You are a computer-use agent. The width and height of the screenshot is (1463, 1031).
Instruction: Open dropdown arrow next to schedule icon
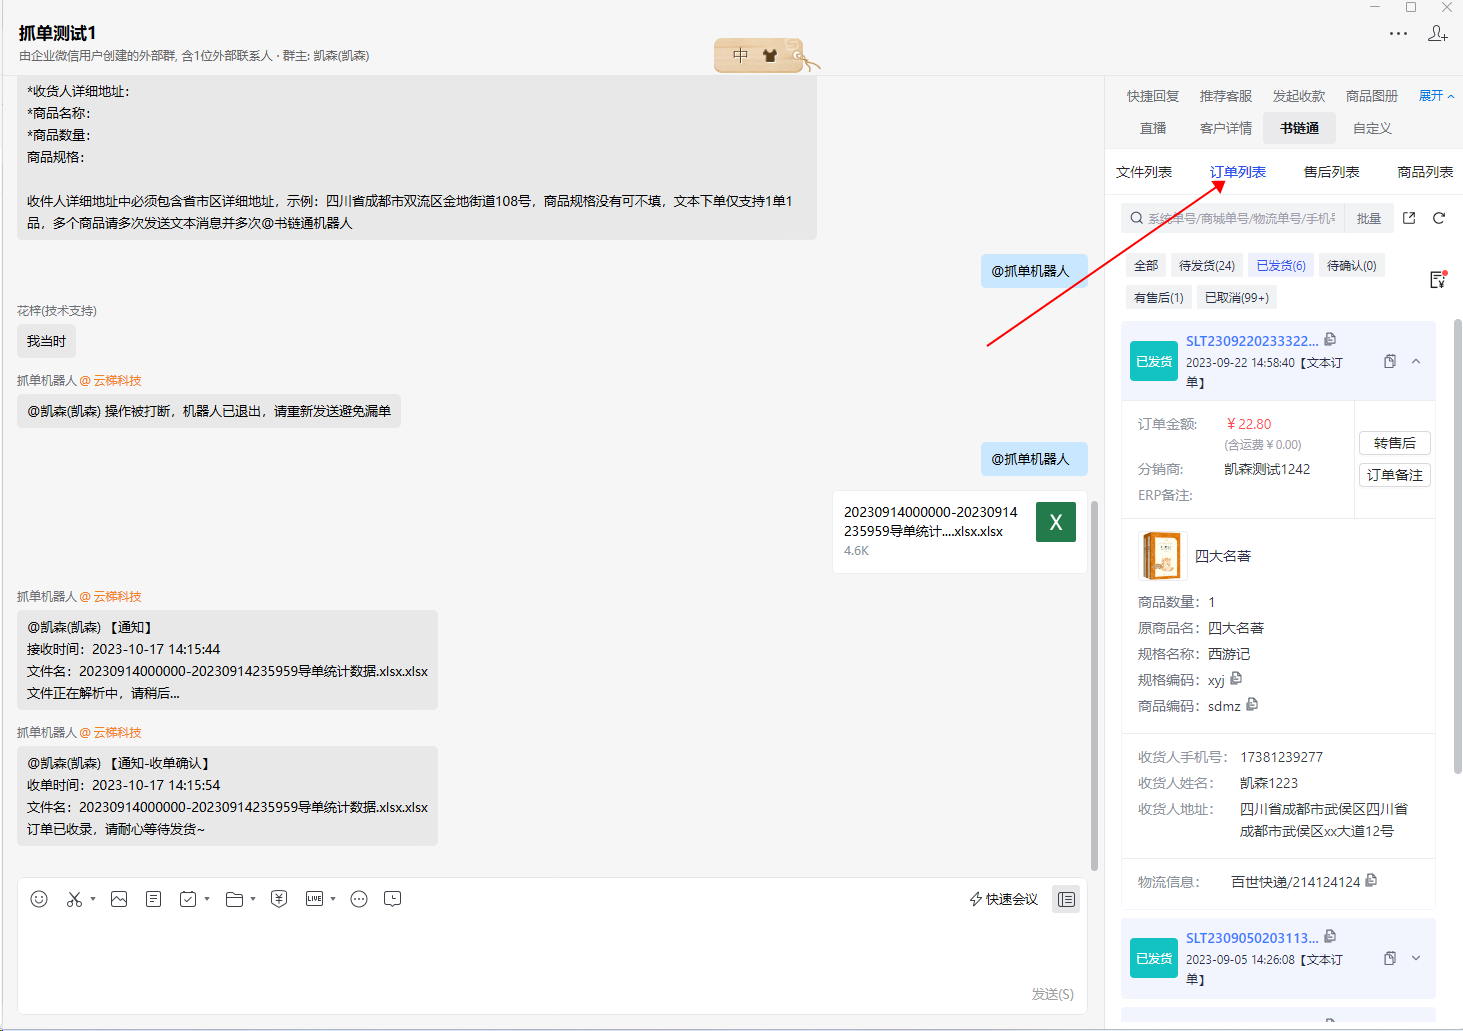(207, 899)
